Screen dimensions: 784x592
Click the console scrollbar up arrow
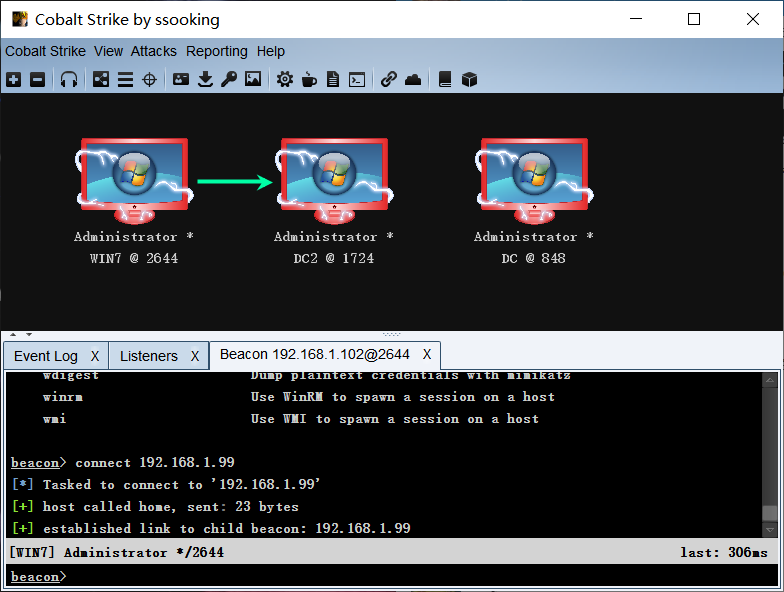(770, 380)
